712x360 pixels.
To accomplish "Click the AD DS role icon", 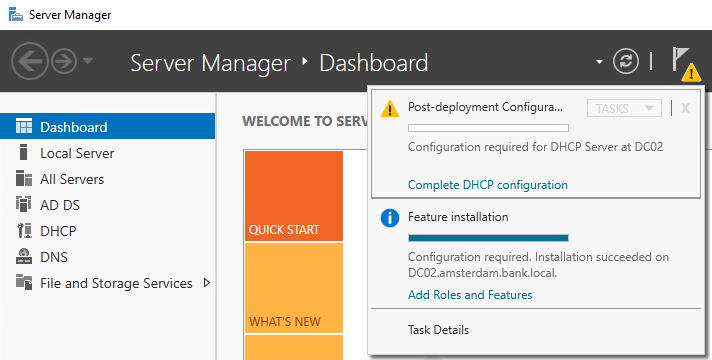I will (x=24, y=205).
